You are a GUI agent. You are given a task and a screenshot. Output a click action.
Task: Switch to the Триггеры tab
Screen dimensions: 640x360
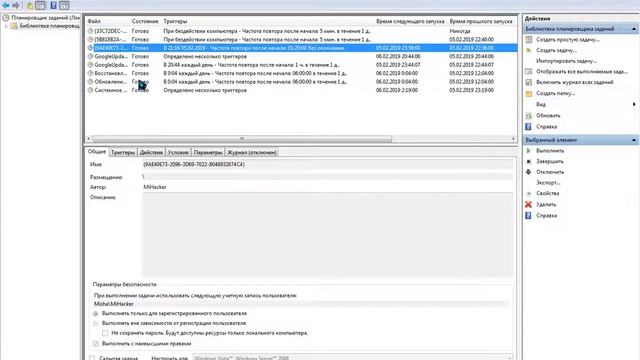click(123, 152)
